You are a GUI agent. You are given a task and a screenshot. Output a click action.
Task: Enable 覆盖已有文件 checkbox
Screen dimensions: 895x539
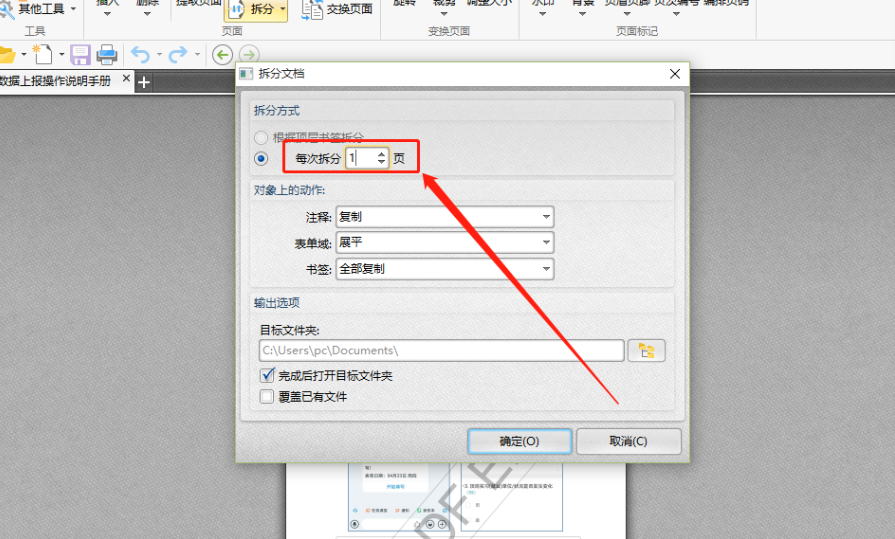[267, 396]
